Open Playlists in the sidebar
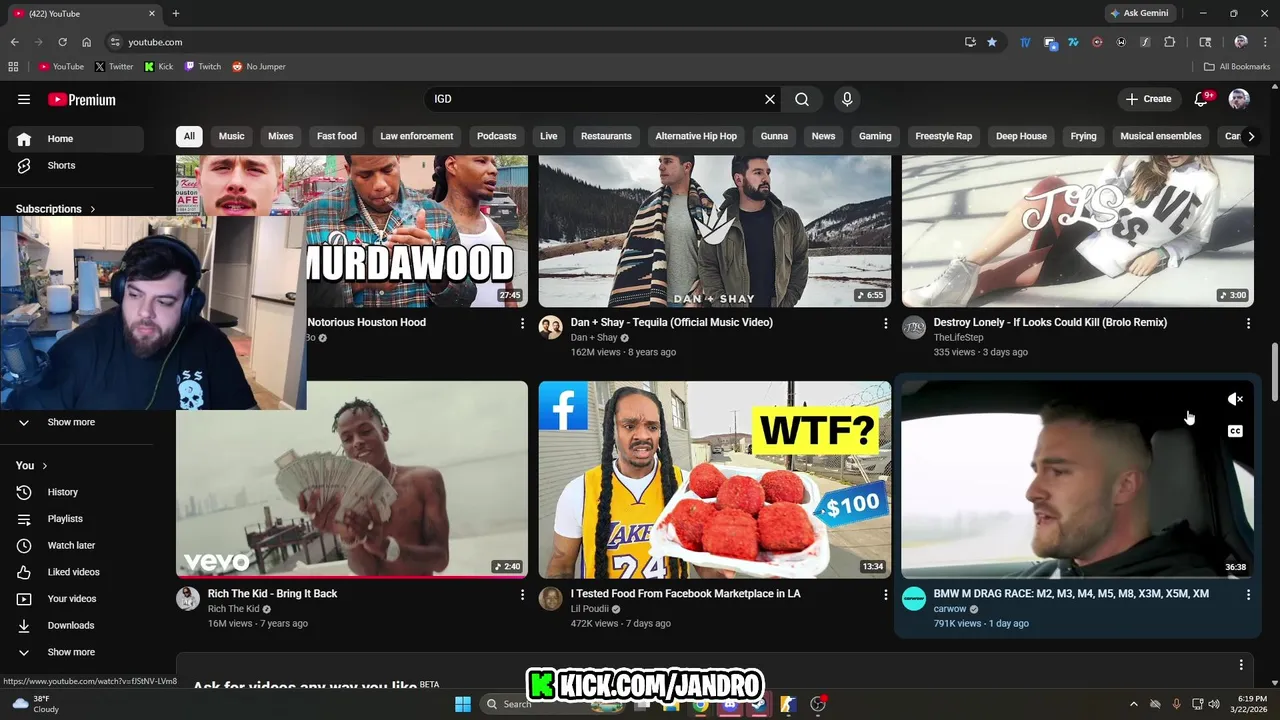Screen dimensions: 1280x720 (x=74, y=519)
